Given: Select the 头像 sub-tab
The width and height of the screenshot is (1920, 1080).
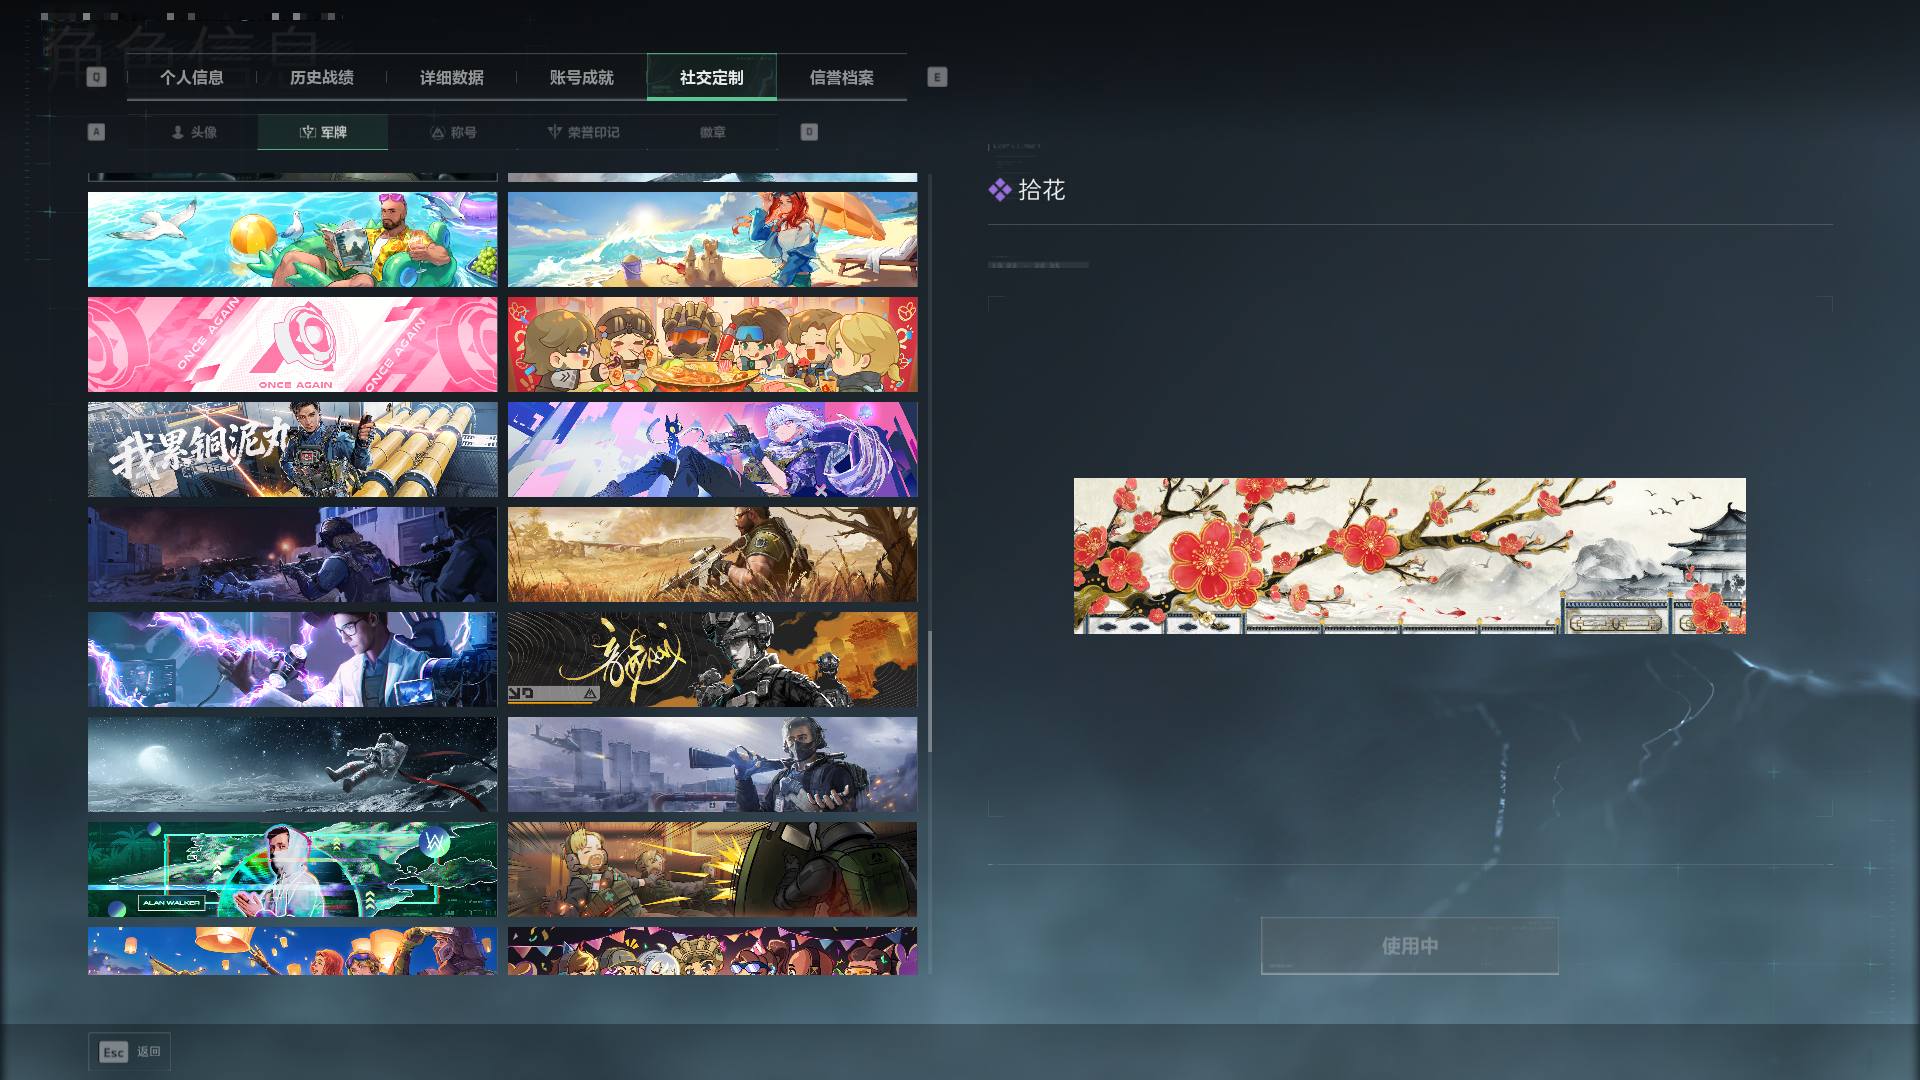Looking at the screenshot, I should pyautogui.click(x=193, y=132).
